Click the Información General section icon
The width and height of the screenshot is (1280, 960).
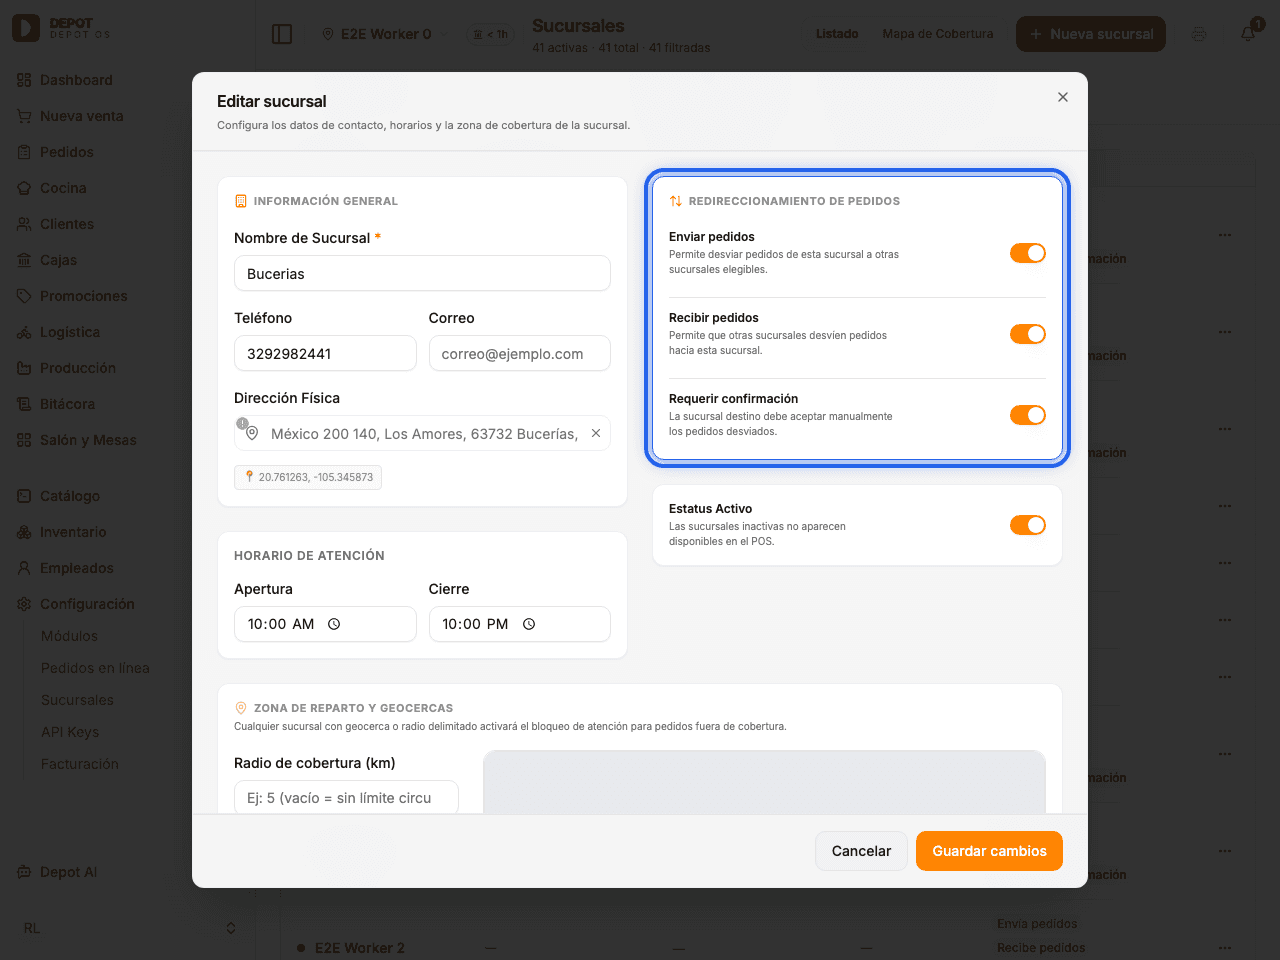241,201
